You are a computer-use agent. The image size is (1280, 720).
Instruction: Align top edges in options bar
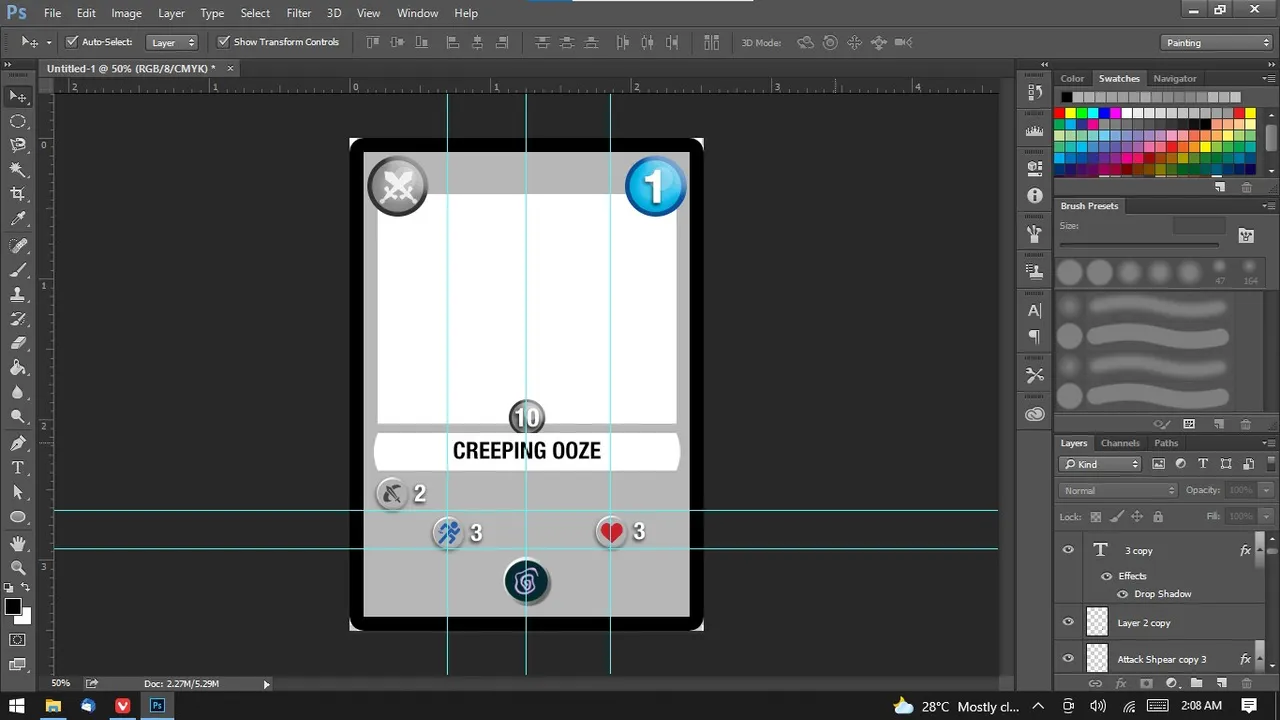click(373, 42)
